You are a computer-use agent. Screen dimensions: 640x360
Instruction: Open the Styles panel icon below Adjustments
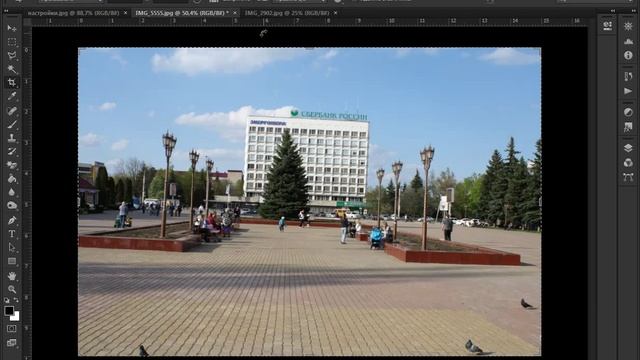(x=628, y=127)
